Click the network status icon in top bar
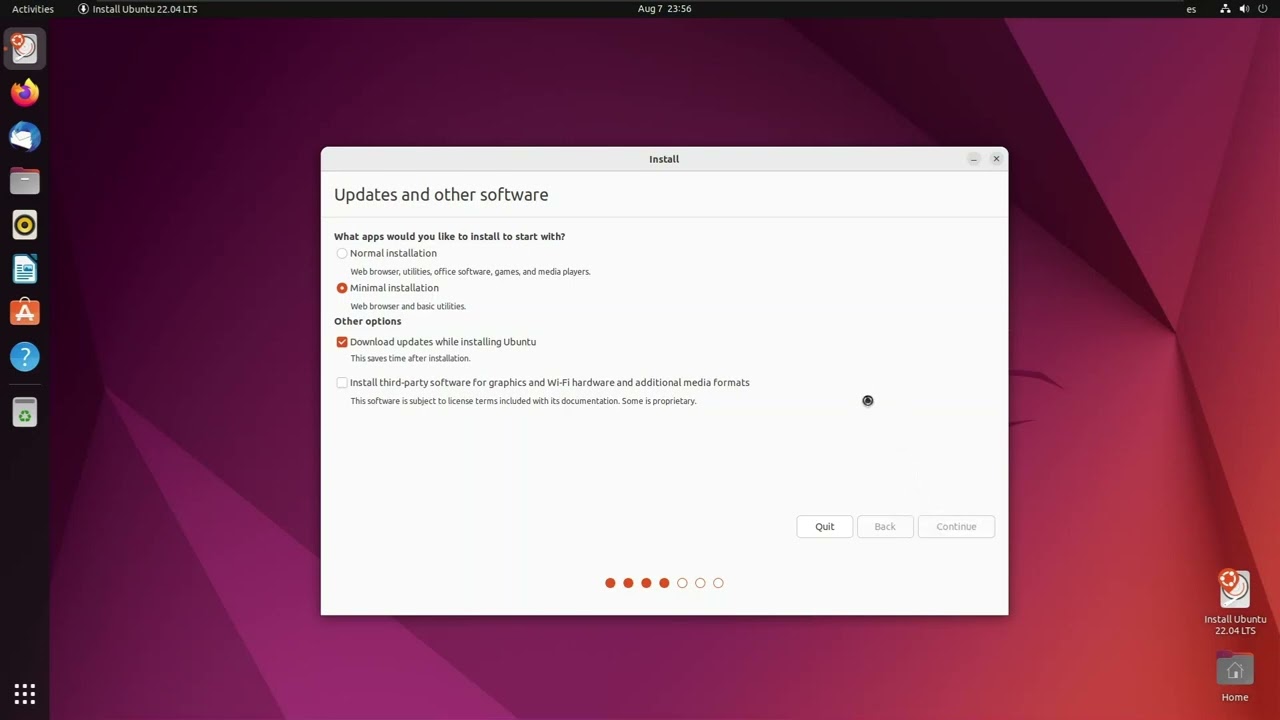The height and width of the screenshot is (720, 1280). point(1225,9)
